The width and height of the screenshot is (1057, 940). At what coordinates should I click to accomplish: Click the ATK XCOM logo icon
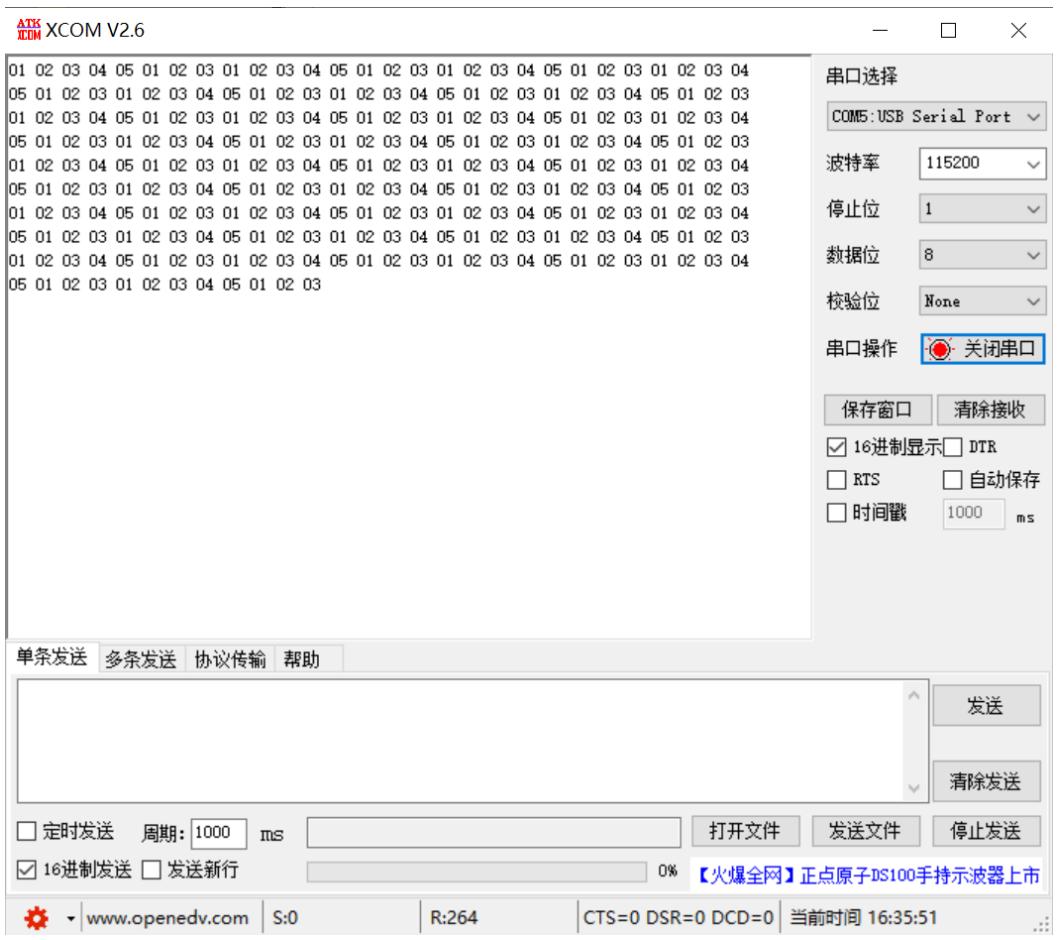28,30
